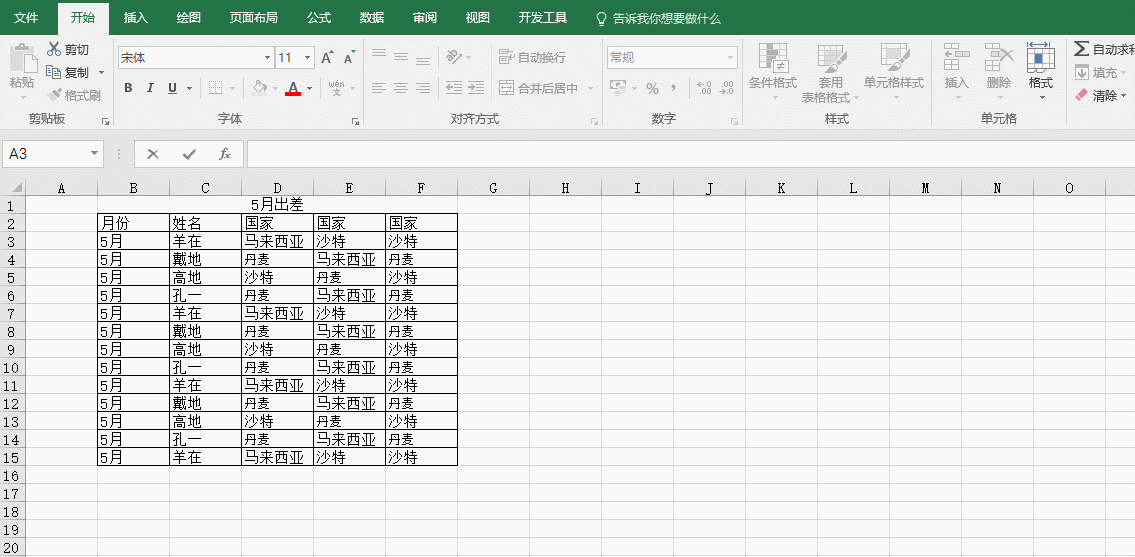Click the AutoSum (自动求和) sigma icon

point(1081,49)
